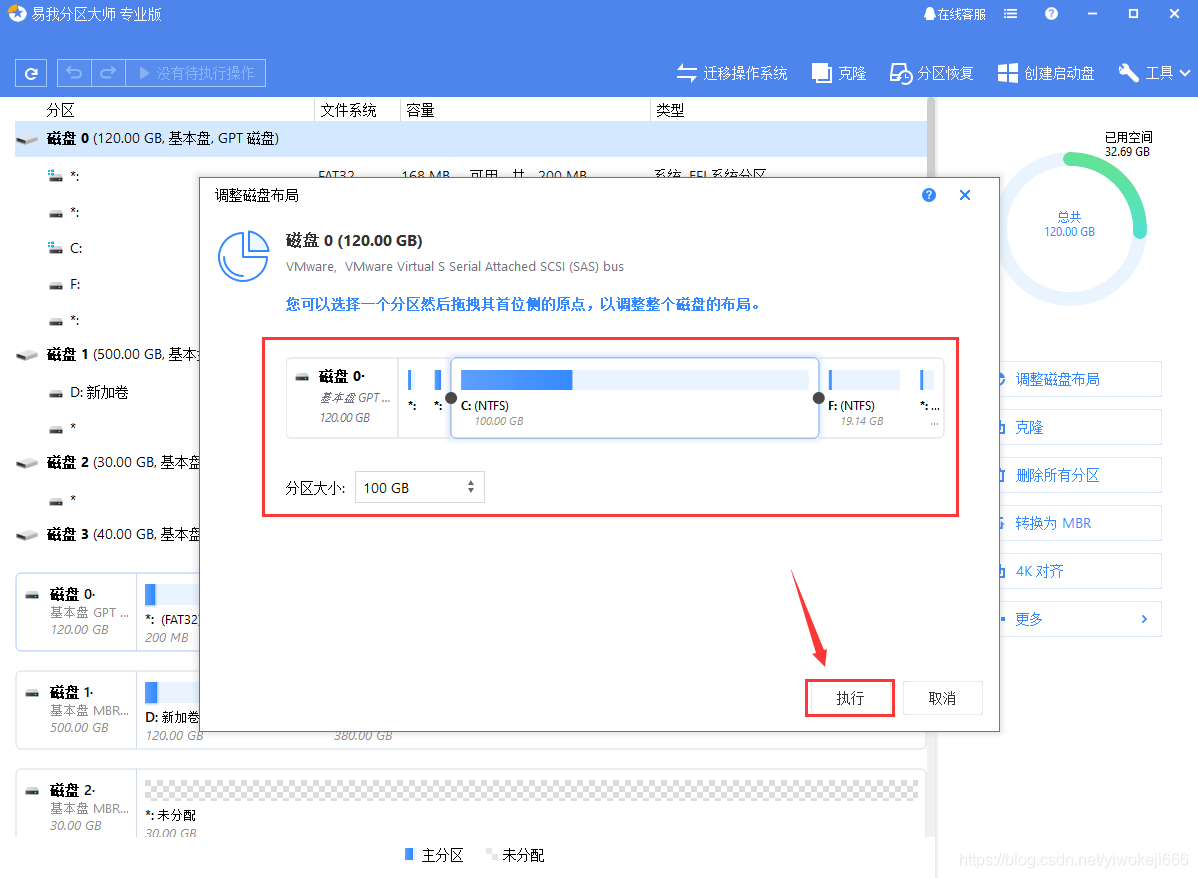Choose 删除所有分区 from the right panel

pos(1080,474)
